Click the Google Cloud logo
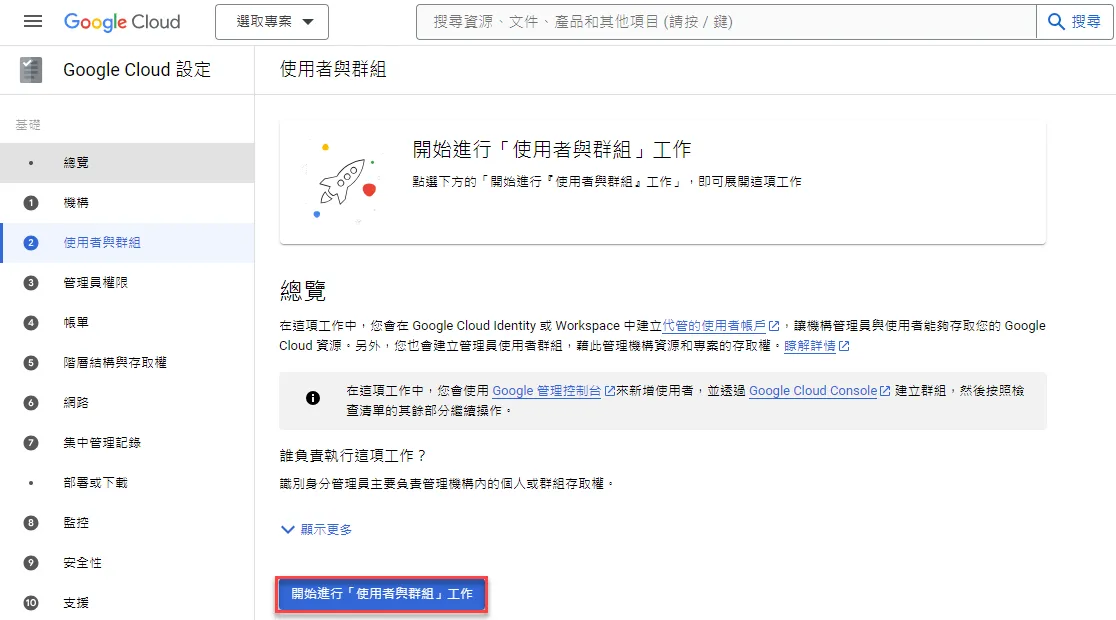1116x620 pixels. pyautogui.click(x=122, y=22)
